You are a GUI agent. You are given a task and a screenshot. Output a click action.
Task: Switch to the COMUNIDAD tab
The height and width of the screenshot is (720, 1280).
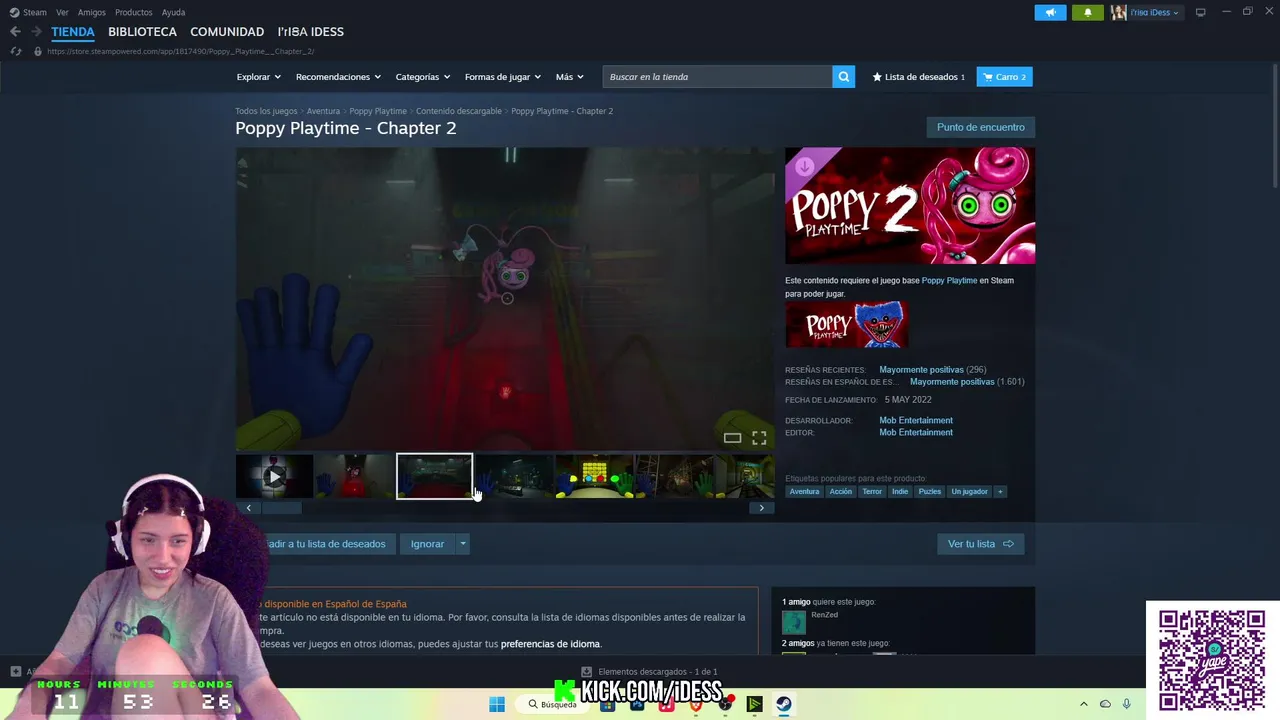(227, 32)
